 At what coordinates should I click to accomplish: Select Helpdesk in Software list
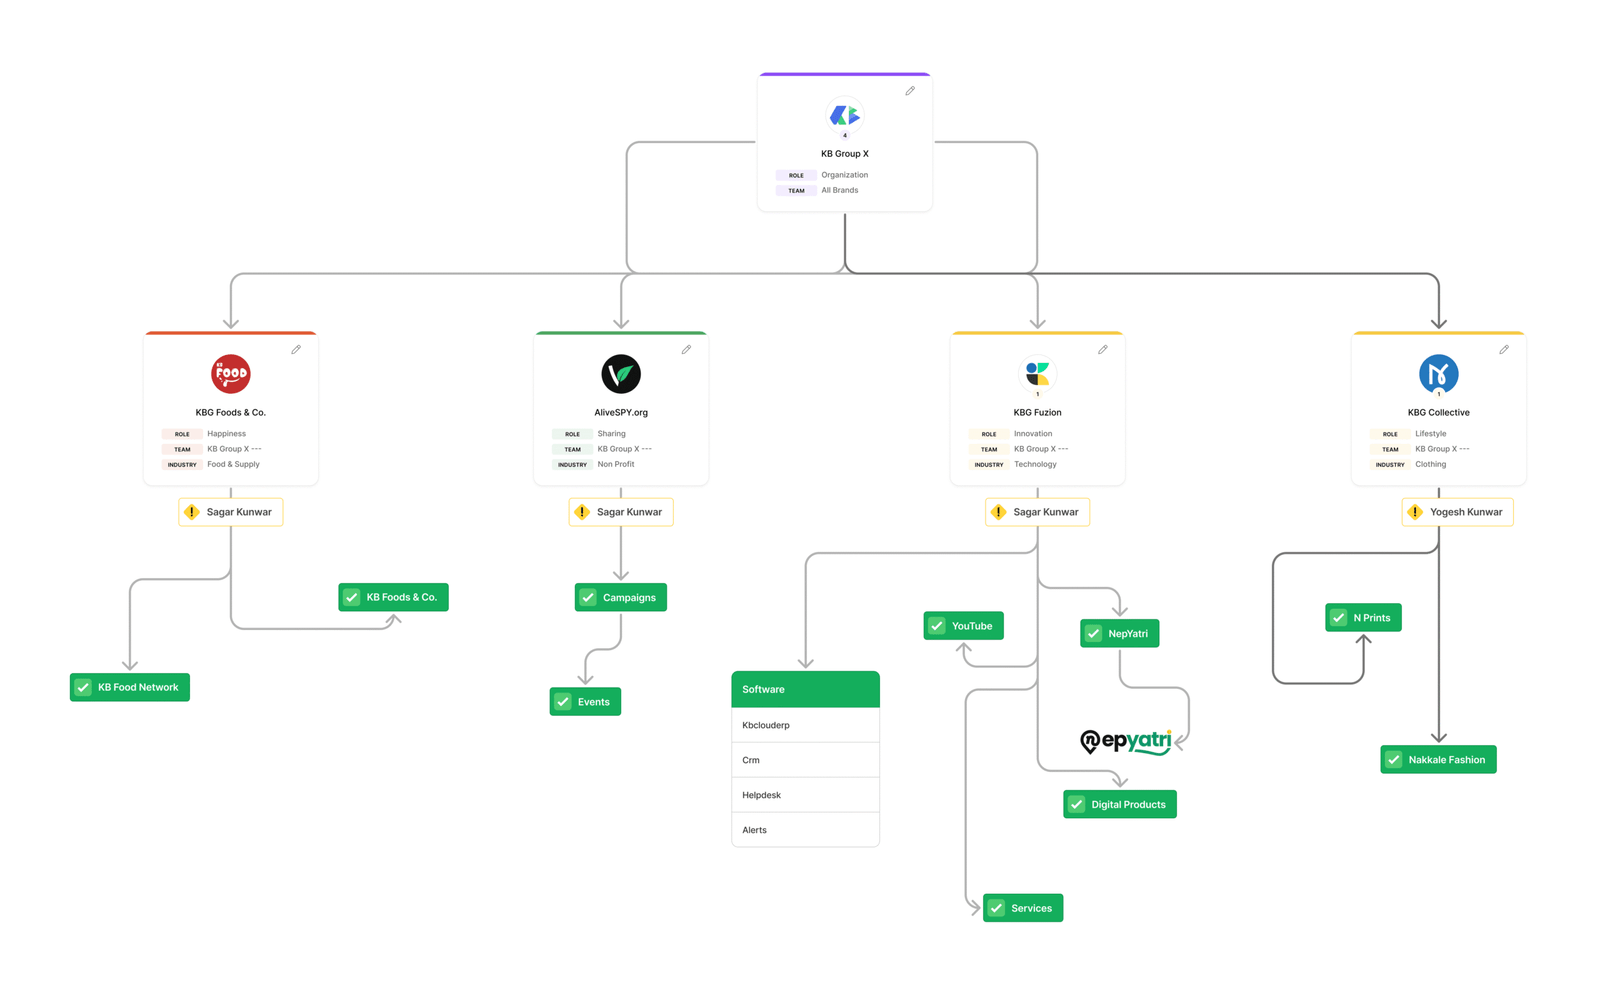point(805,795)
